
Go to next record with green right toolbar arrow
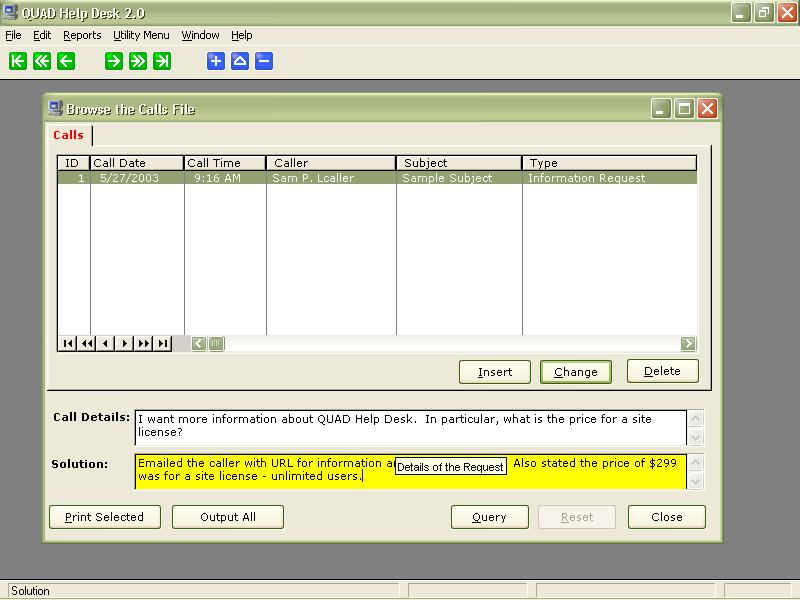[x=114, y=61]
